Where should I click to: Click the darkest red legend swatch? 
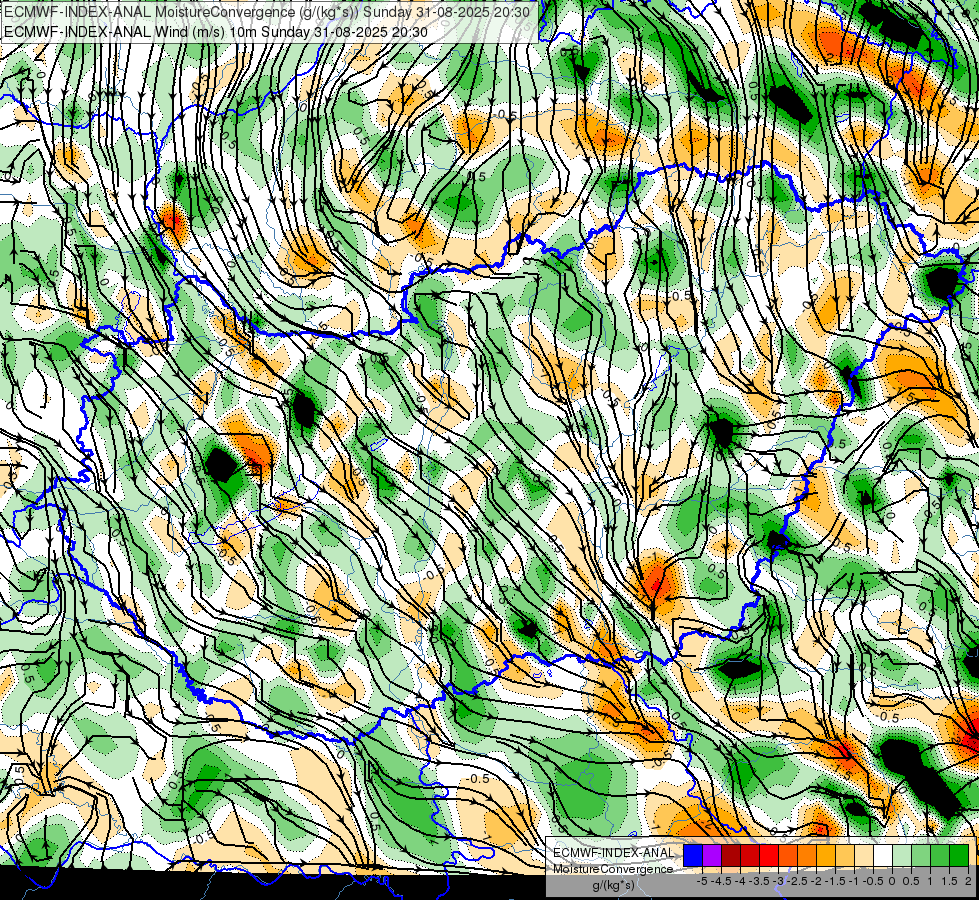[x=731, y=855]
